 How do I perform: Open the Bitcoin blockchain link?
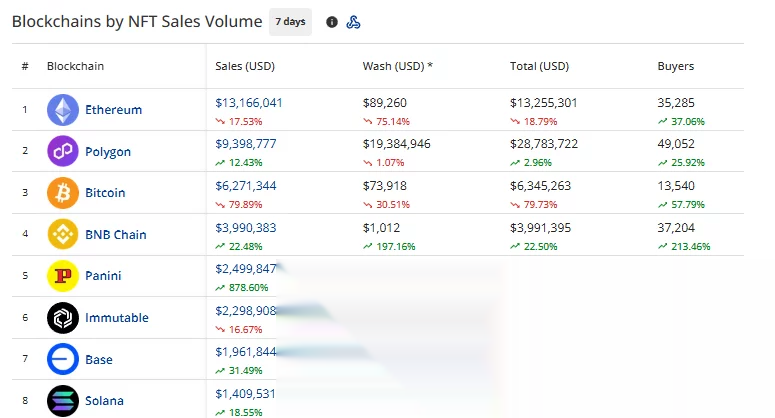point(105,193)
